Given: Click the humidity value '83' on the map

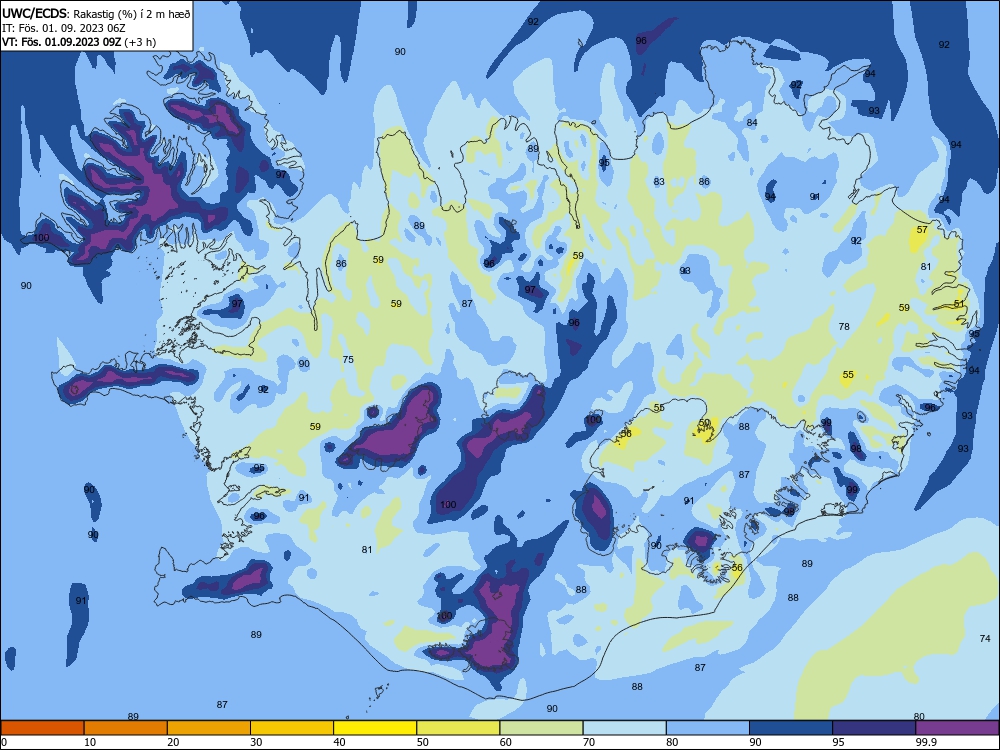Looking at the screenshot, I should (659, 182).
